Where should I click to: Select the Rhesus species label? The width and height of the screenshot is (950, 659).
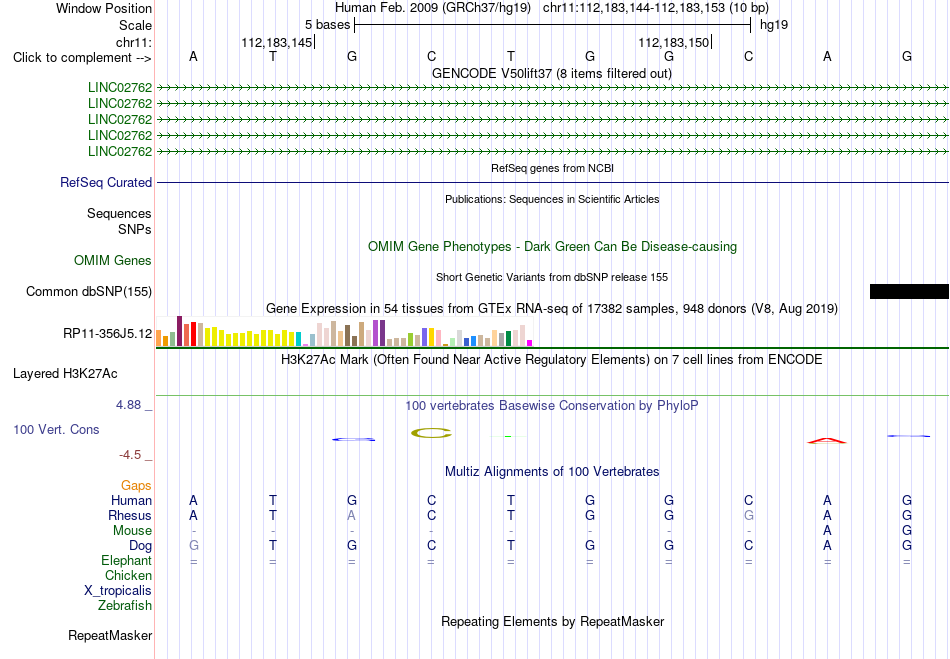(x=130, y=515)
